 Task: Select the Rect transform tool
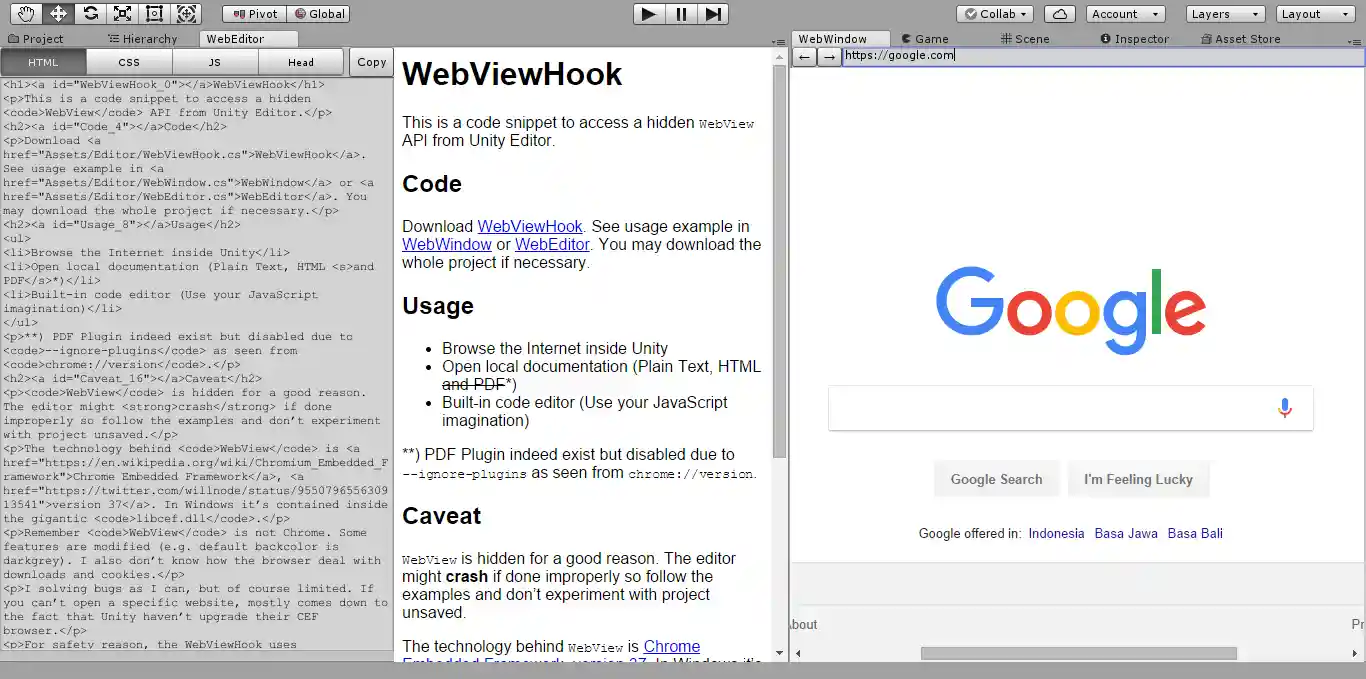(155, 13)
